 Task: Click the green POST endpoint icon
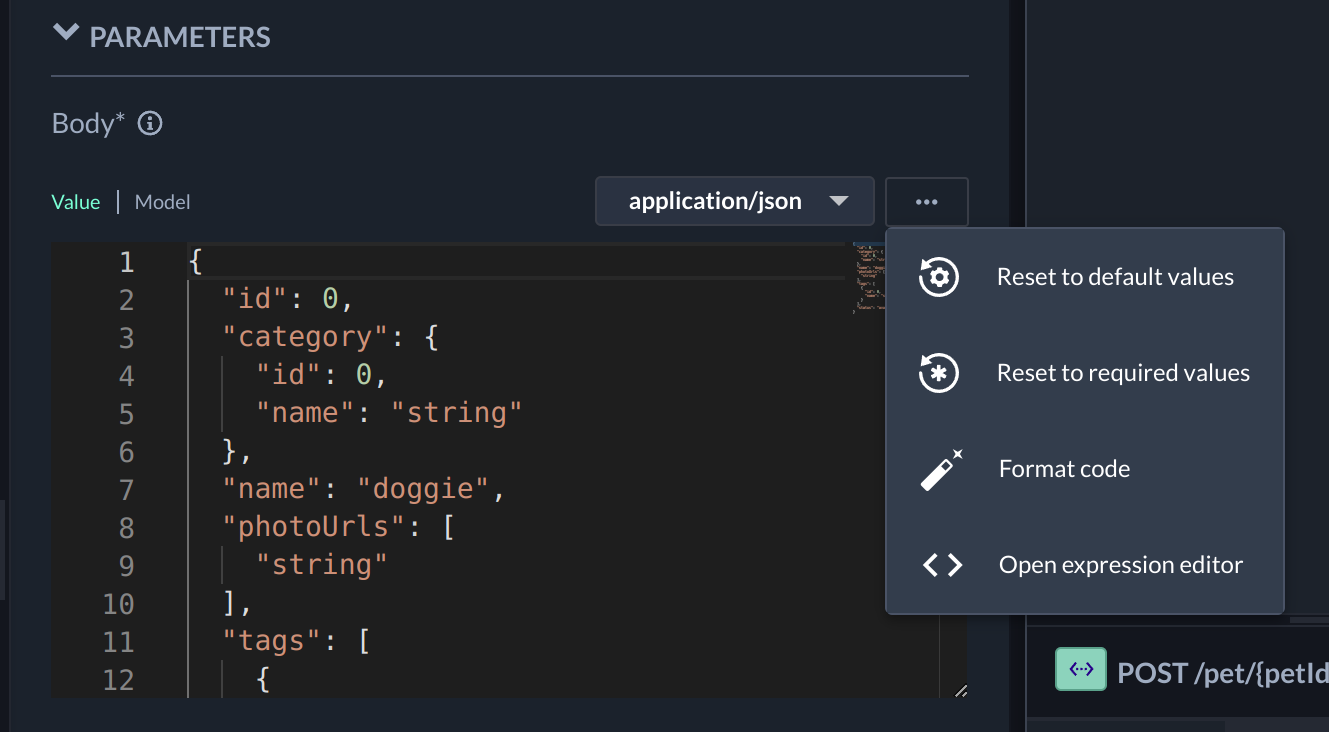click(x=1080, y=669)
